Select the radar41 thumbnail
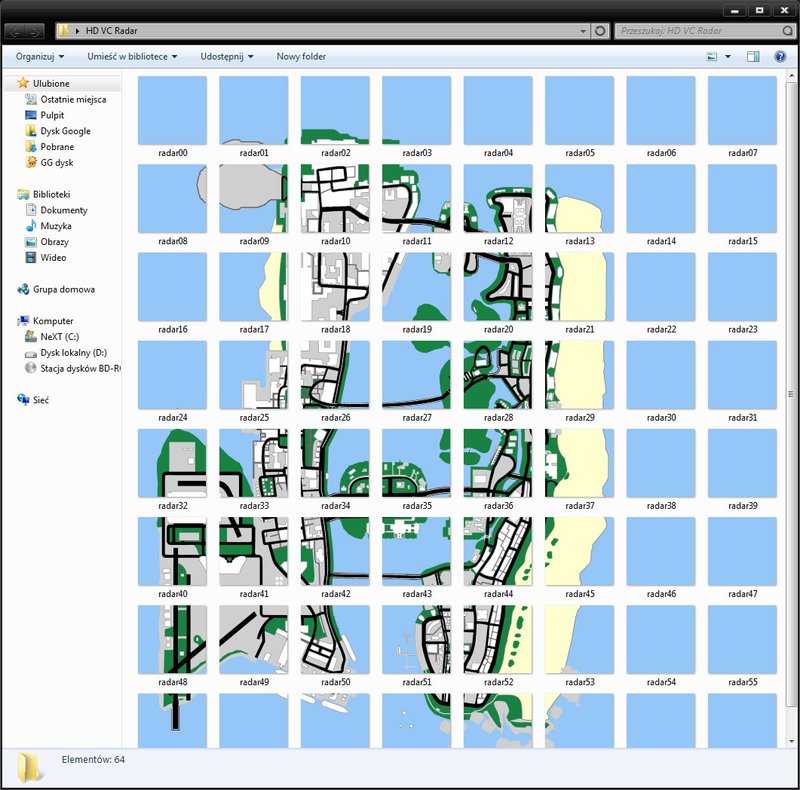Screen dimensions: 800x790 click(254, 552)
